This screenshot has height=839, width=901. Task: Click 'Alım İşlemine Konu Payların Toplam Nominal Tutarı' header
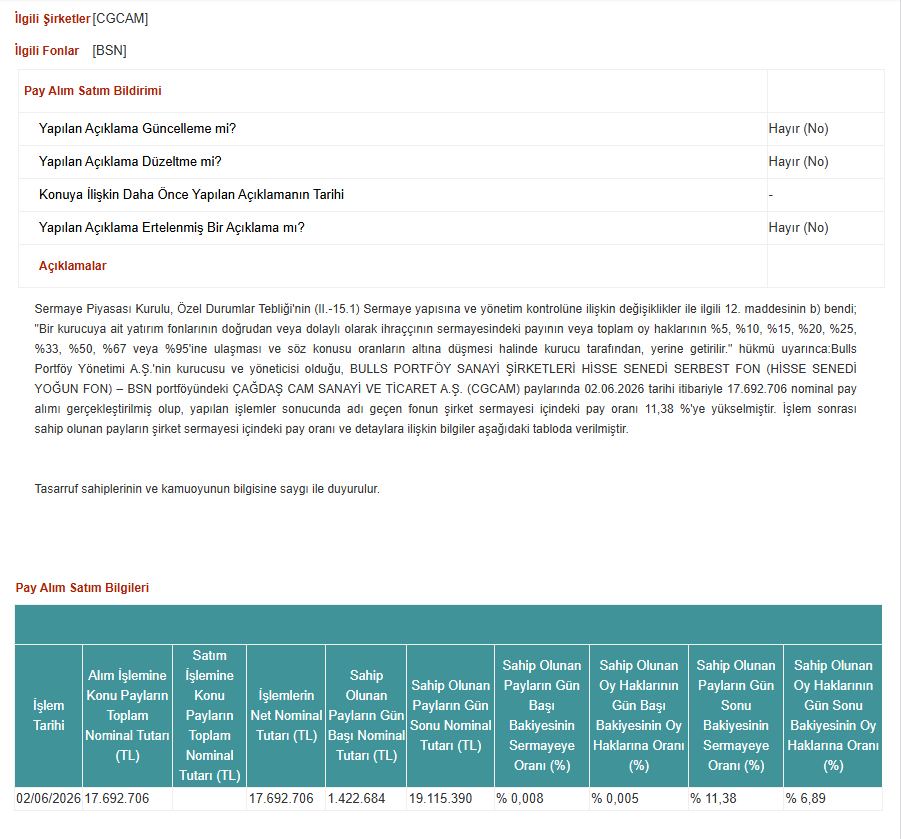point(128,715)
